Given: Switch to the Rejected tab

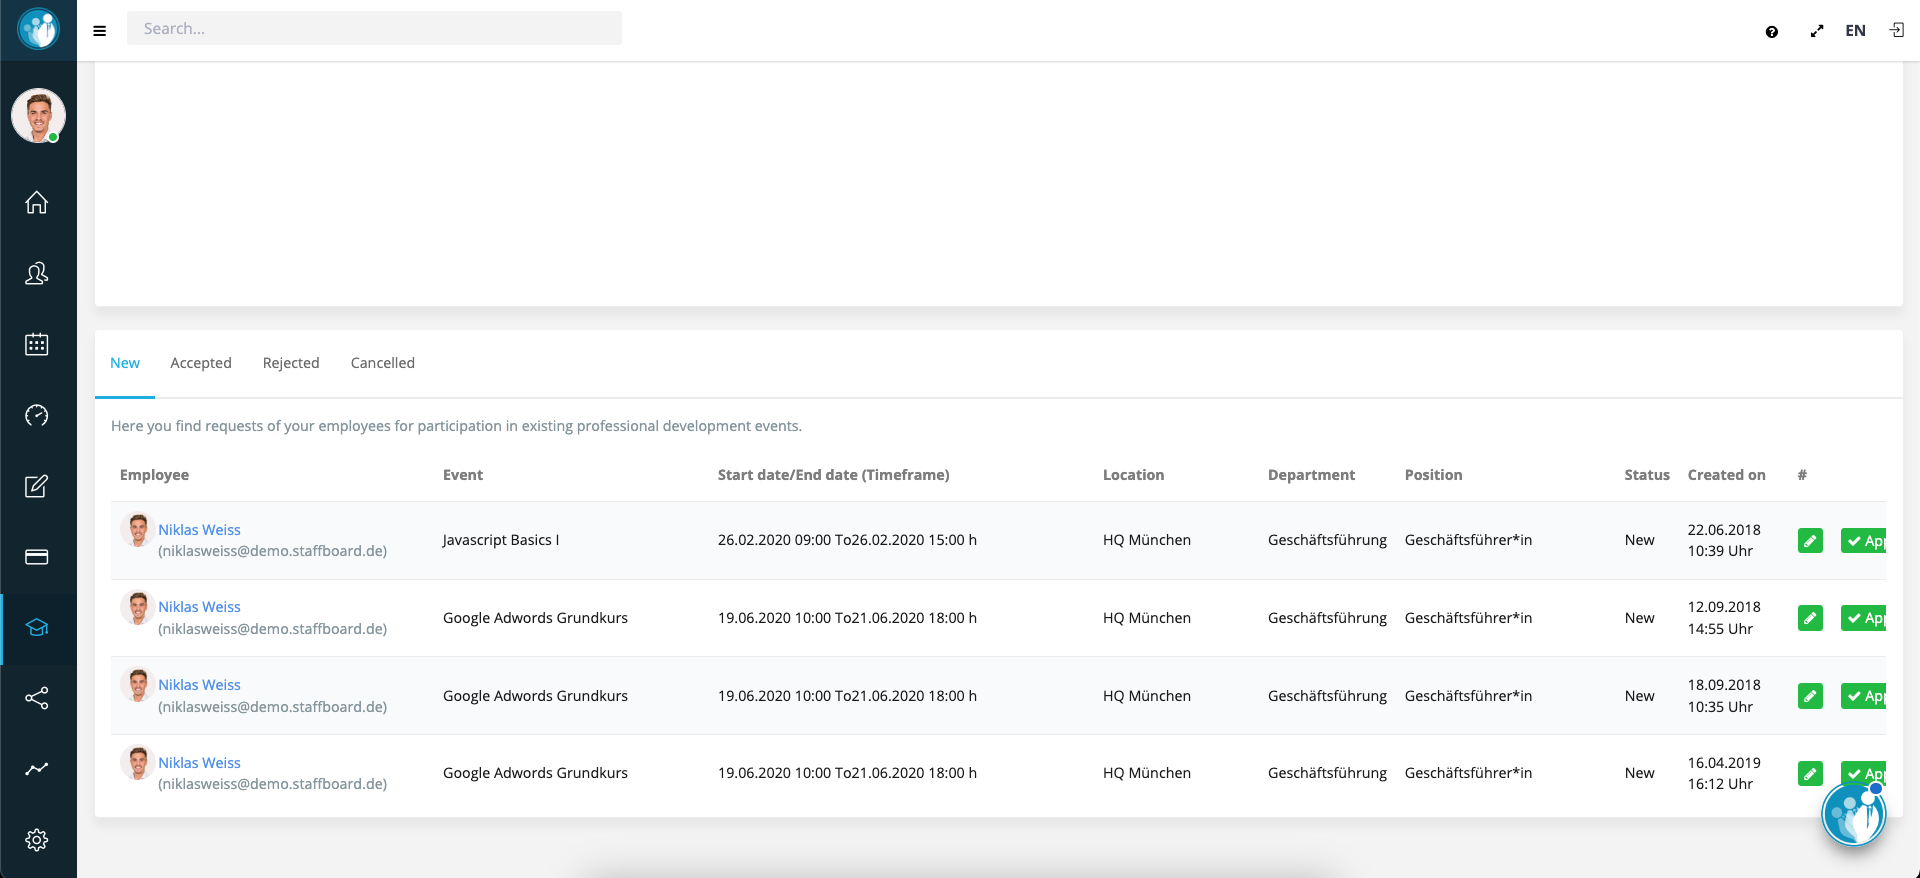Looking at the screenshot, I should (291, 363).
